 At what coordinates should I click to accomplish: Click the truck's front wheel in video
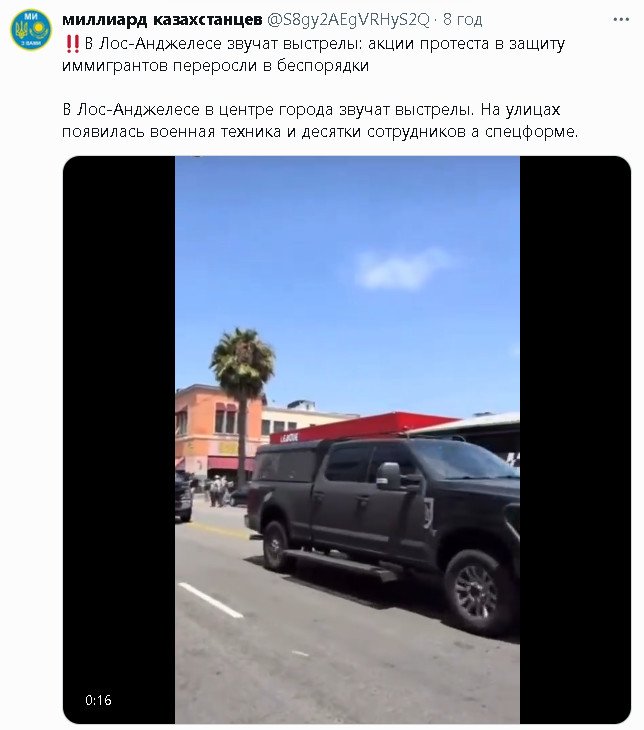tap(475, 592)
